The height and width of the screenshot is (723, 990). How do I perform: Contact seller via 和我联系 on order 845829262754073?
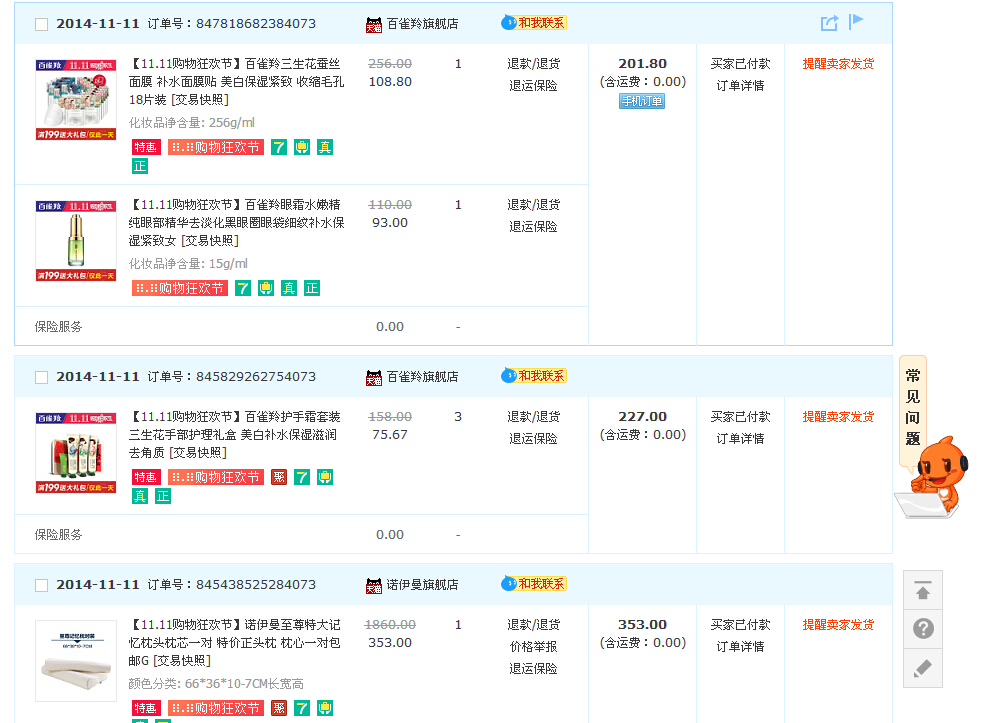click(534, 376)
